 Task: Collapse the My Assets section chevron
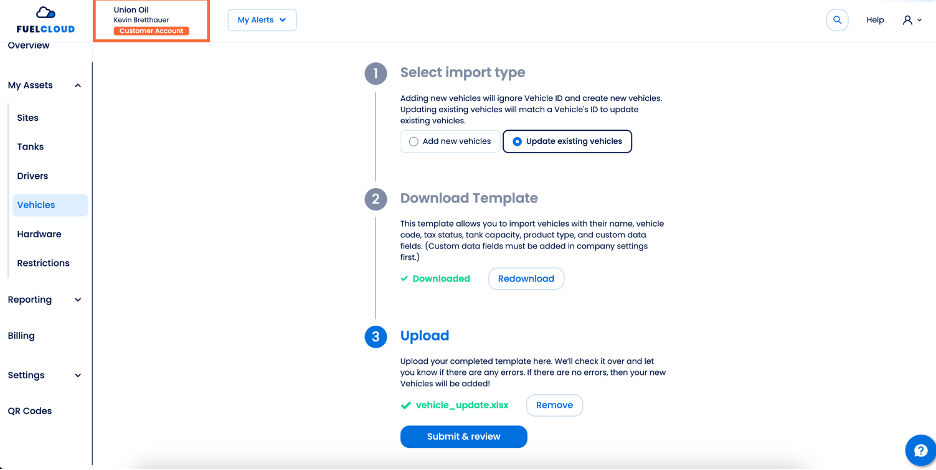pyautogui.click(x=78, y=86)
